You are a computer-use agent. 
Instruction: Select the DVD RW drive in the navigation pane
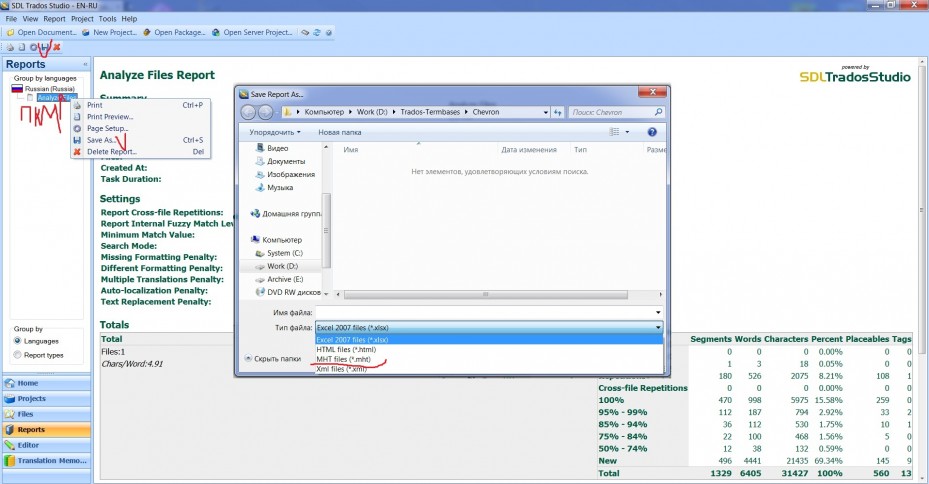click(288, 292)
